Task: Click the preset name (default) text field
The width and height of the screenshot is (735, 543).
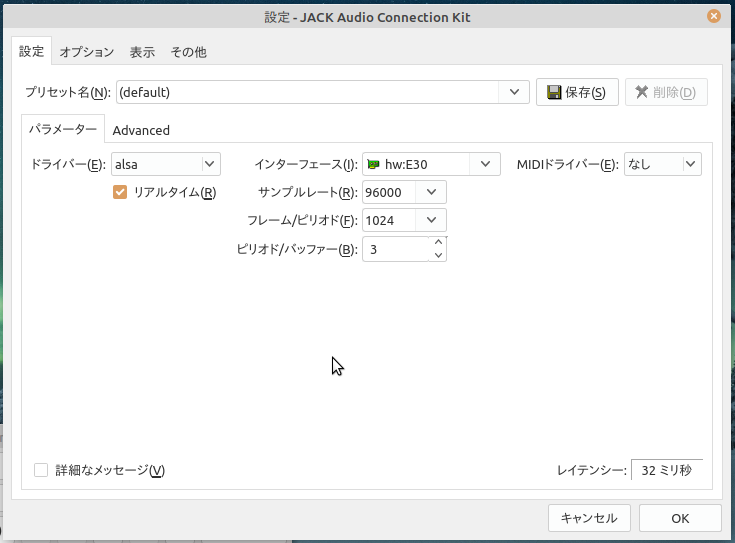Action: pyautogui.click(x=308, y=92)
